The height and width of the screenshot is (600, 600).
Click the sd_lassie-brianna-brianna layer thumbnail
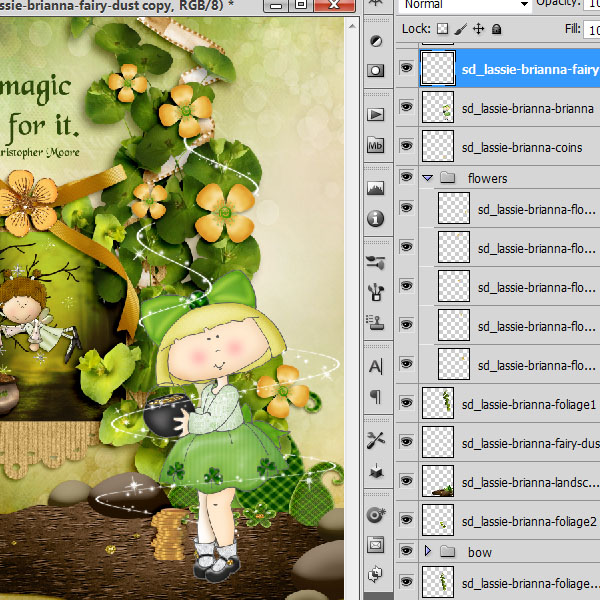click(x=438, y=107)
